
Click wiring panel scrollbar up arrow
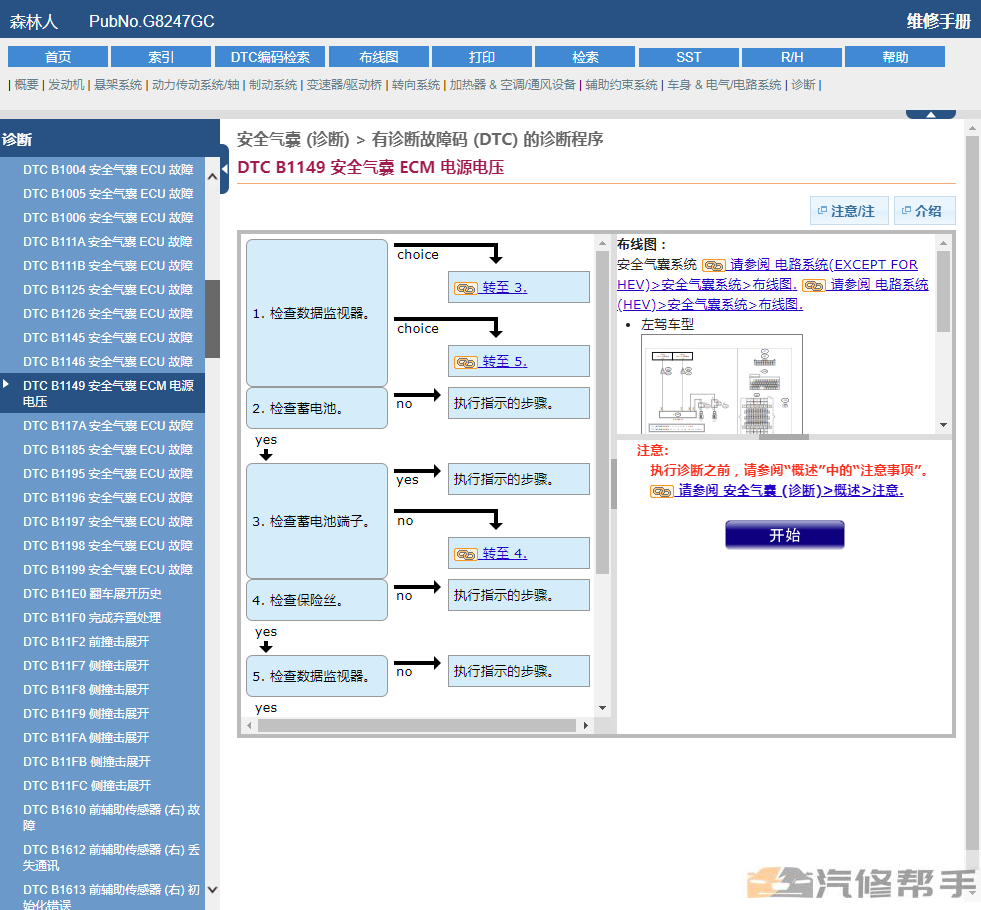943,243
